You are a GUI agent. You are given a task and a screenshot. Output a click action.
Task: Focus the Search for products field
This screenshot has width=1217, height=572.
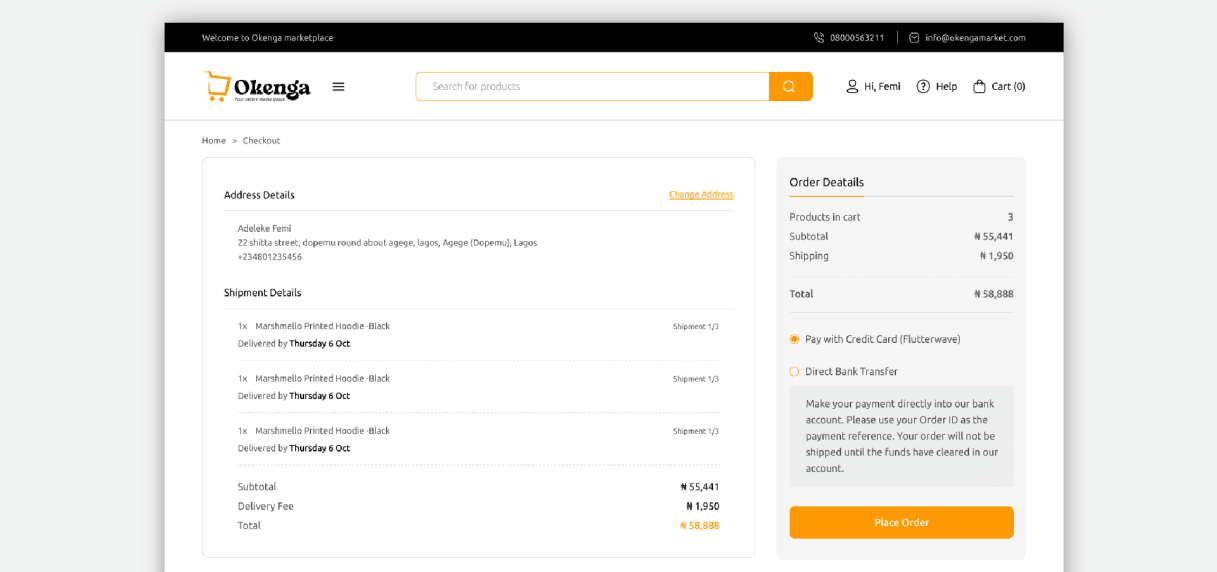592,86
